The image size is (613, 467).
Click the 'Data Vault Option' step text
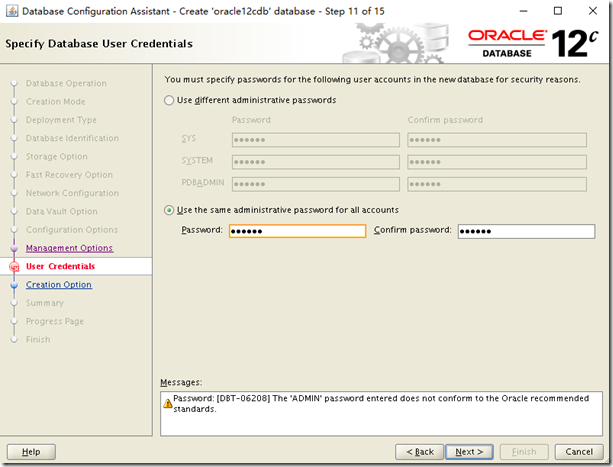pyautogui.click(x=61, y=211)
